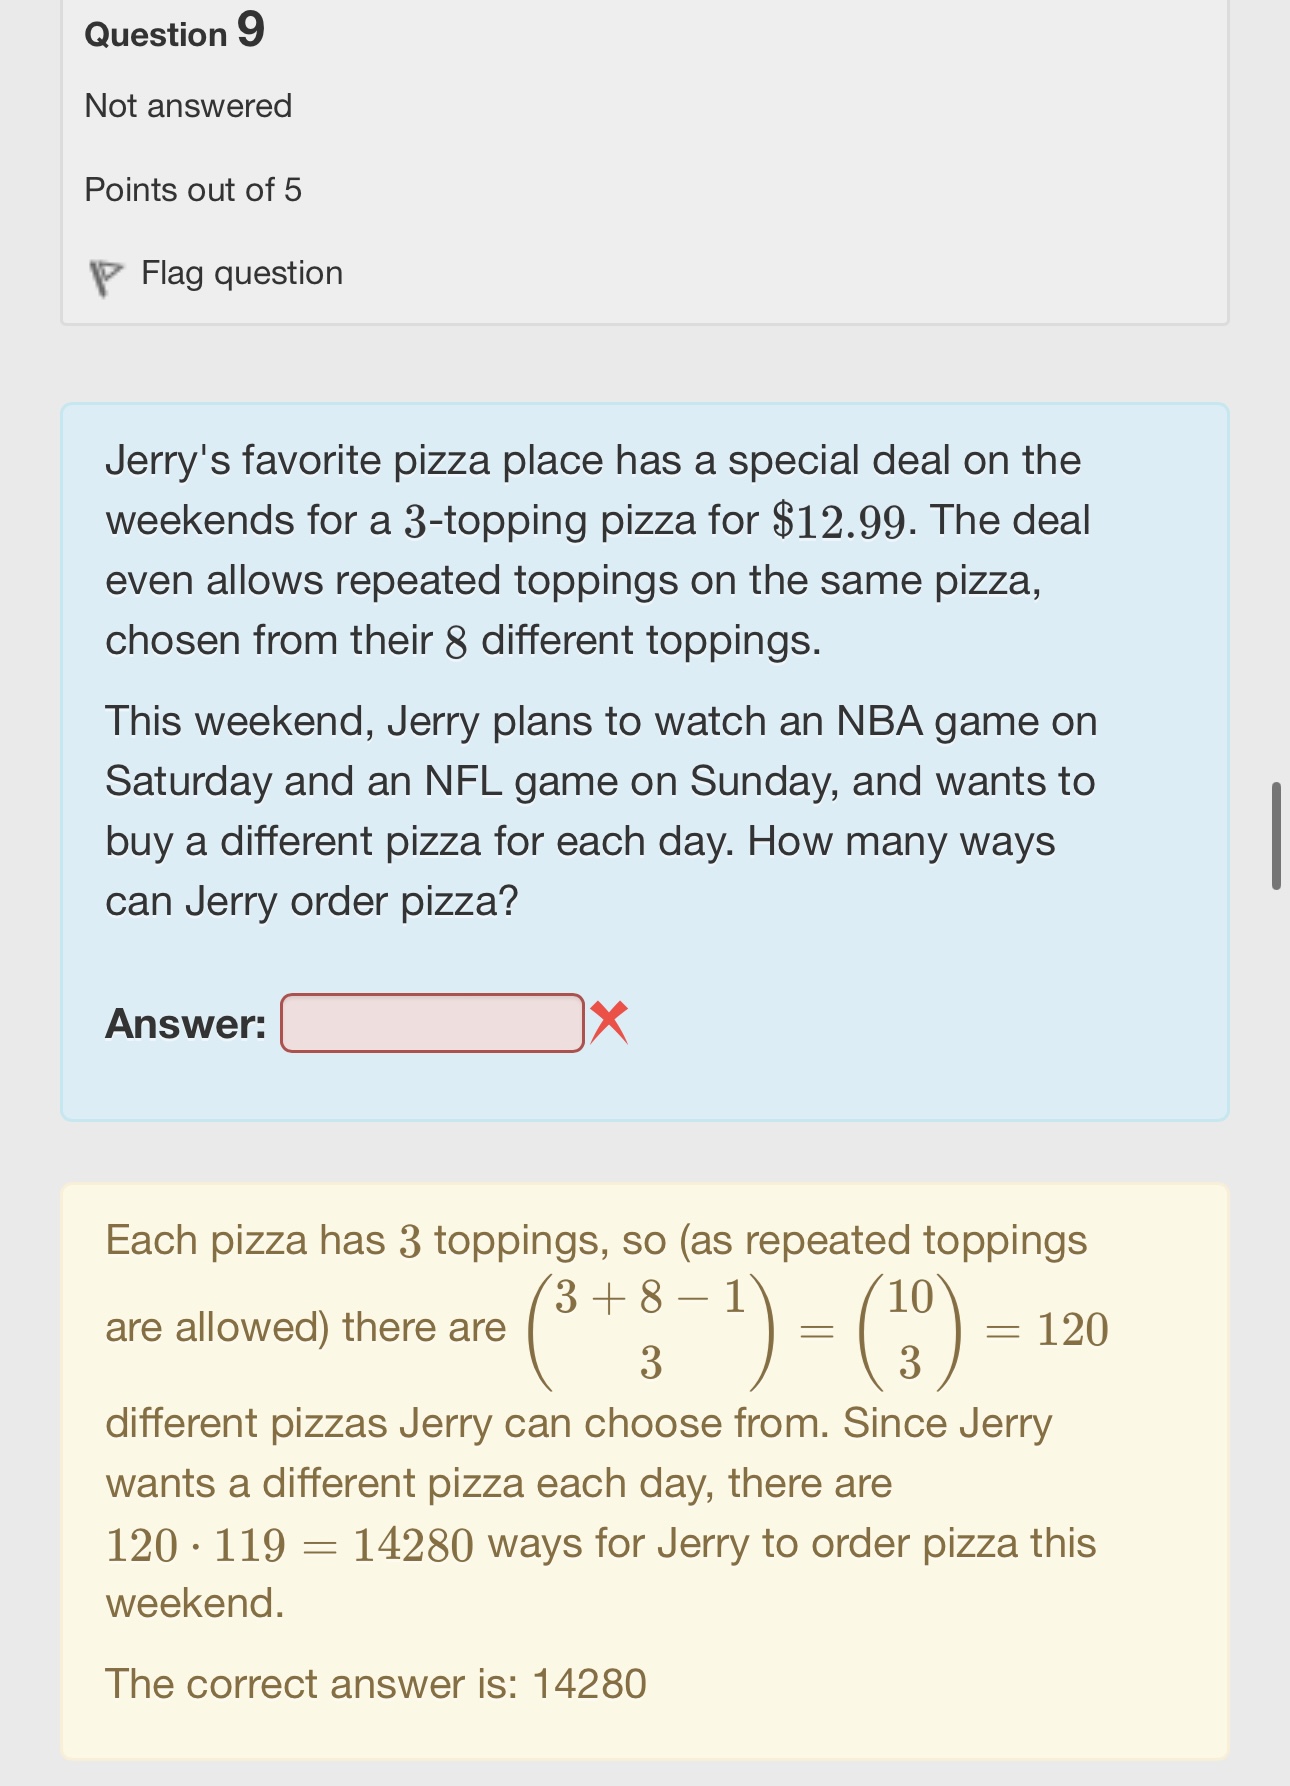
Task: Click the "Each pizza has 3 toppings" line
Action: (x=595, y=1241)
